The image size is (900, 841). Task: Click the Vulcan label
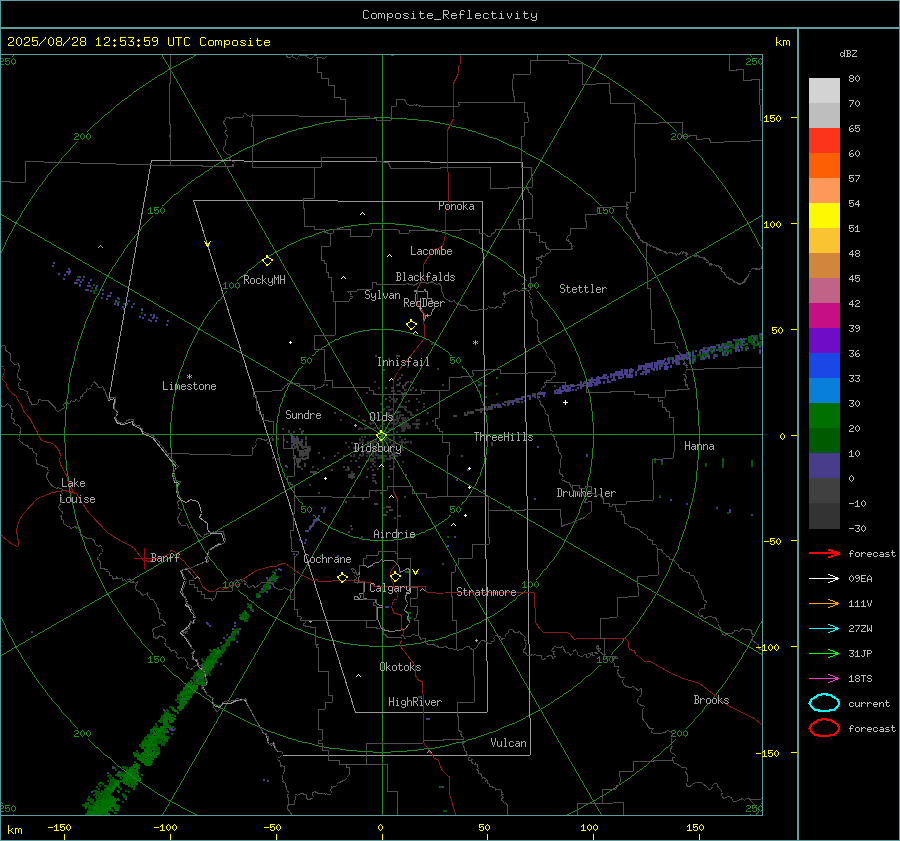click(508, 743)
